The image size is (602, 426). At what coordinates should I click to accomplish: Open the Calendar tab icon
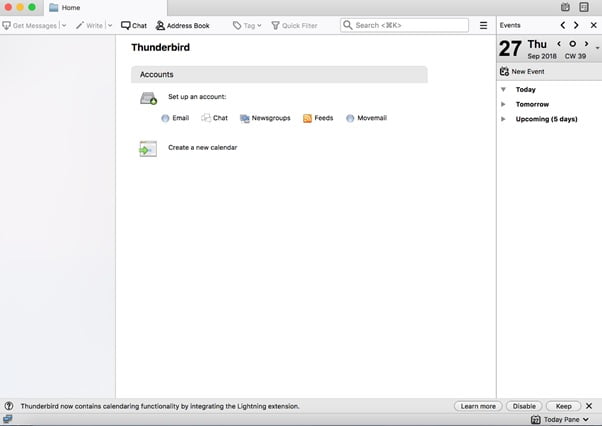(x=565, y=7)
